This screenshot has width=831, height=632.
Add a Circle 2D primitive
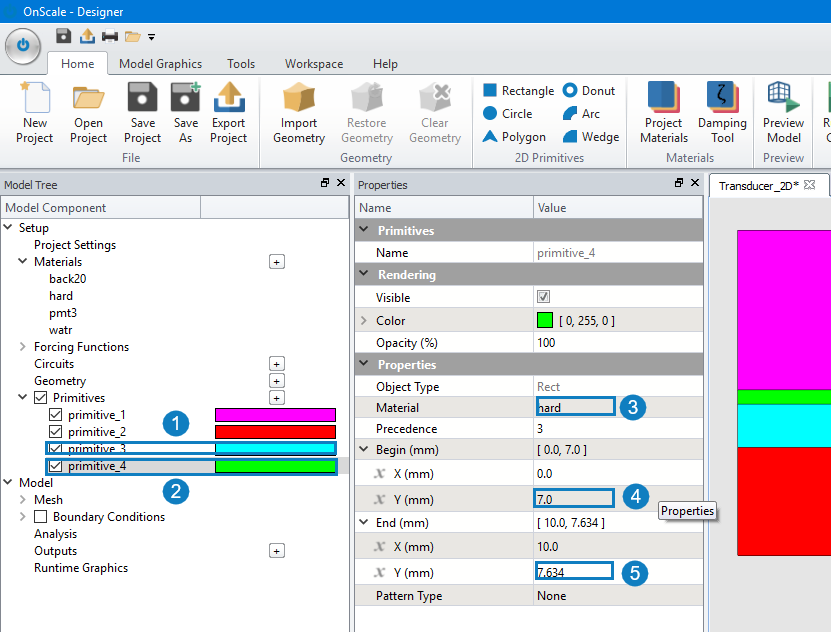pos(507,113)
